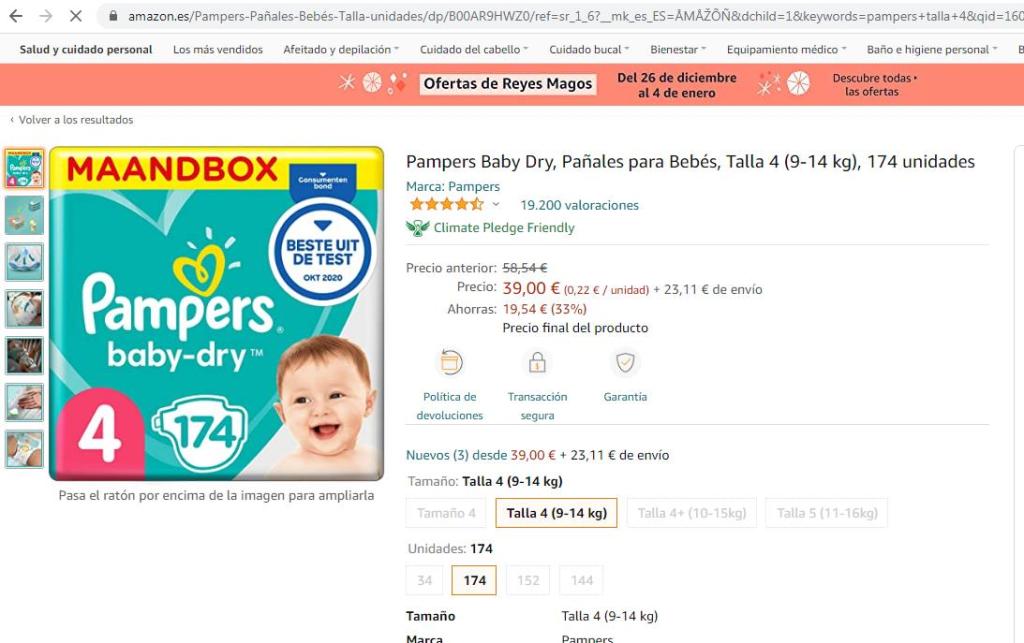
Task: Click the Garantía shield icon
Action: (625, 362)
